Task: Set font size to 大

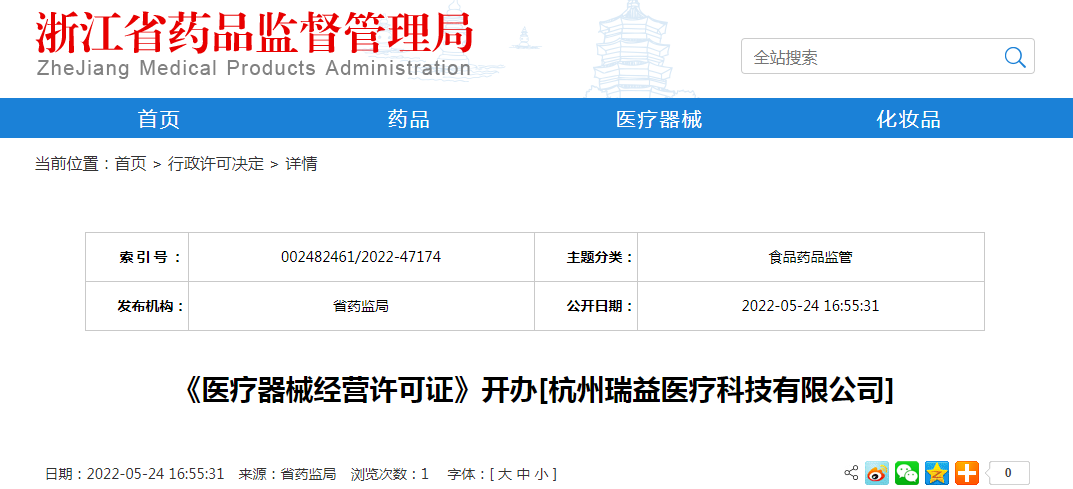Action: click(504, 474)
